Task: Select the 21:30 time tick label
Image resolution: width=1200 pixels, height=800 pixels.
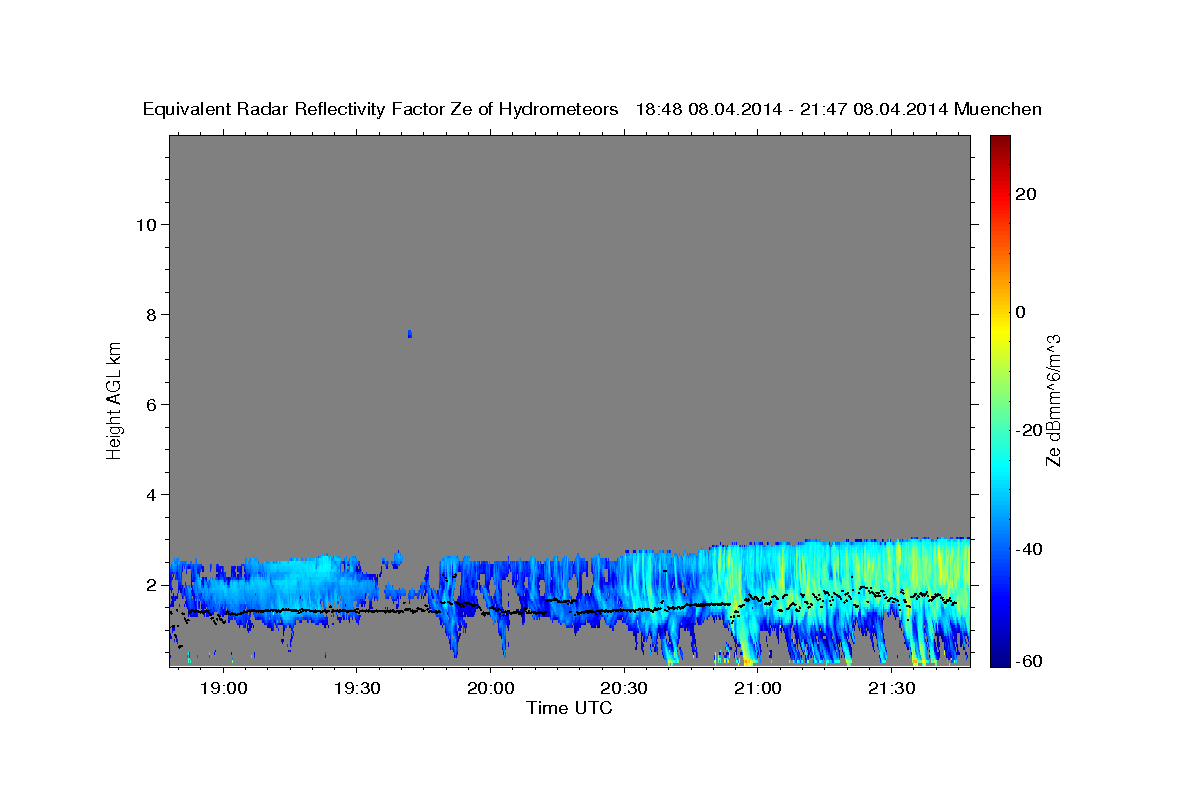Action: click(891, 689)
